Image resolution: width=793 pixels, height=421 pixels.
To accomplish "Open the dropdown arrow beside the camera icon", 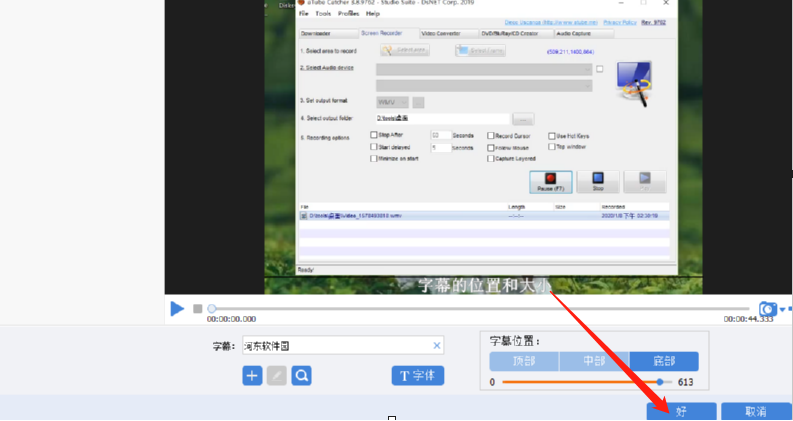I will (783, 309).
